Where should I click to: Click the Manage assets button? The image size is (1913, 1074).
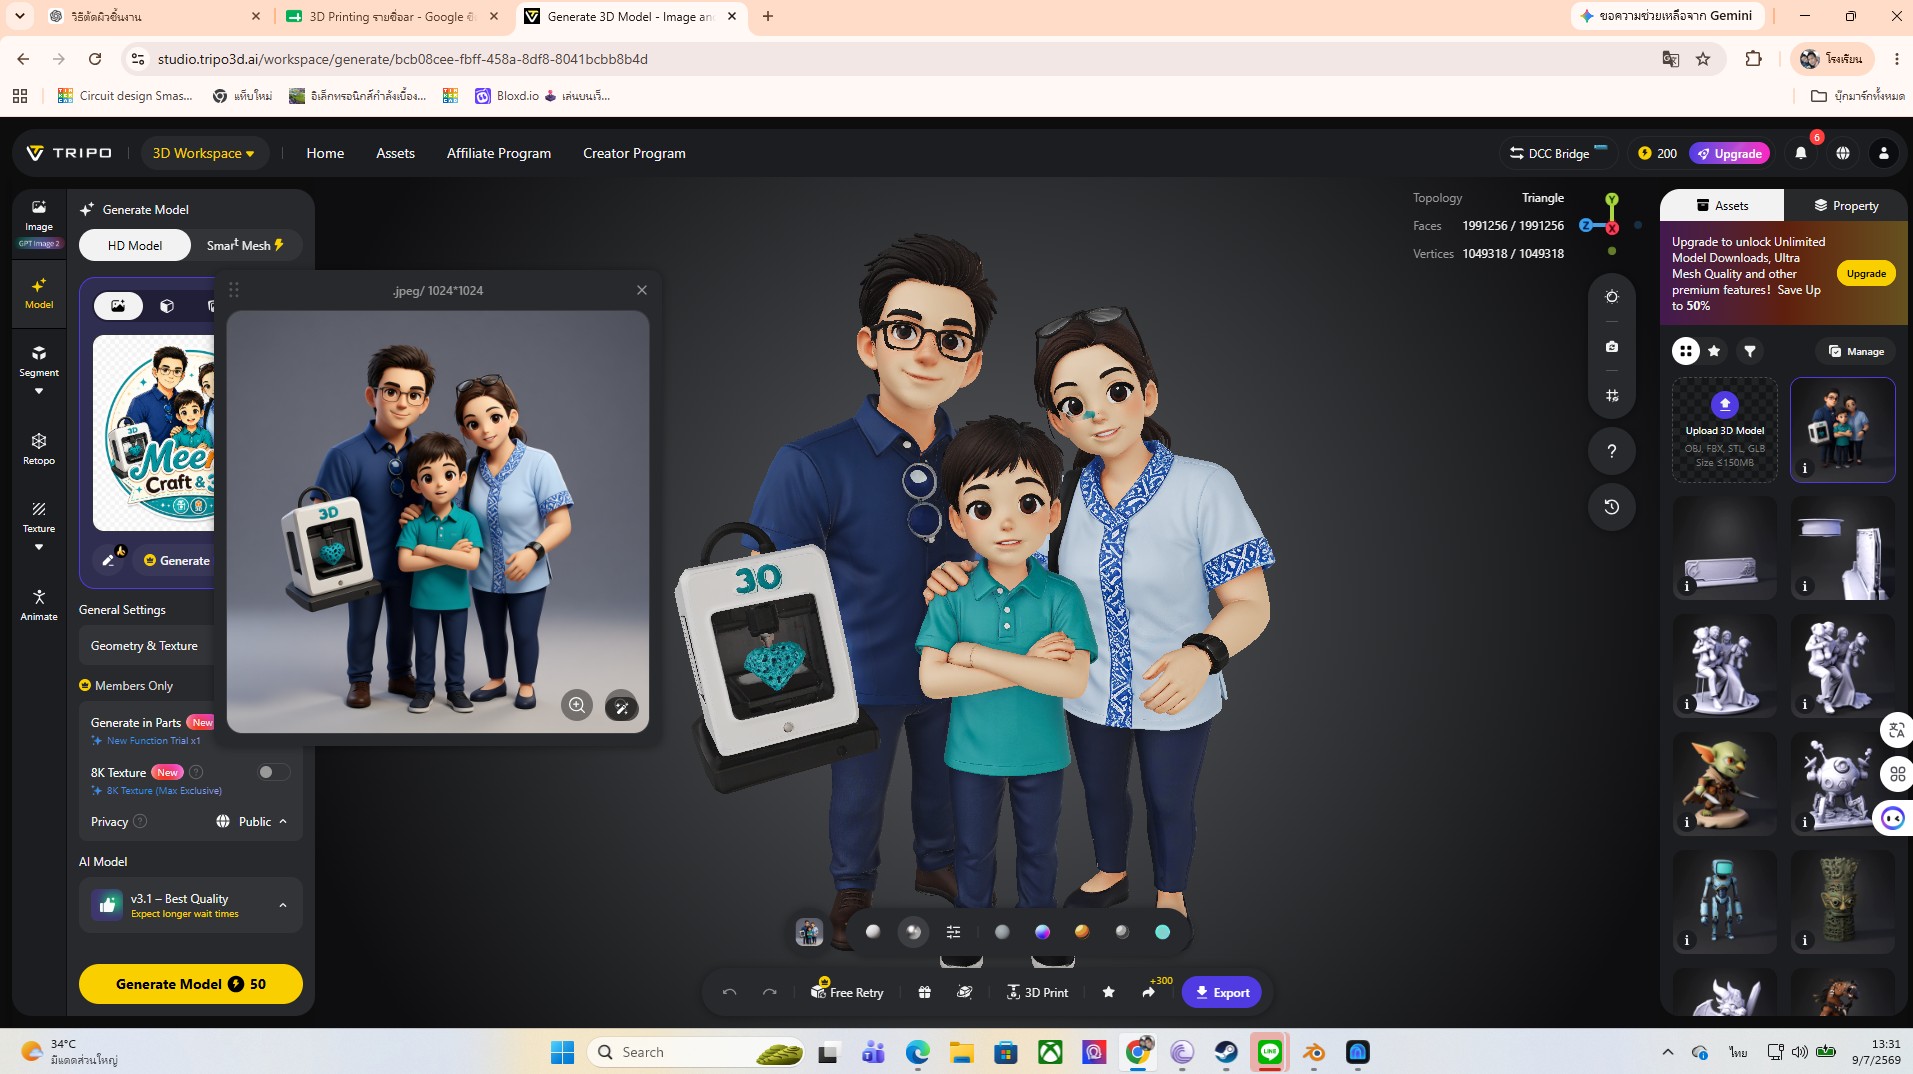click(x=1855, y=351)
